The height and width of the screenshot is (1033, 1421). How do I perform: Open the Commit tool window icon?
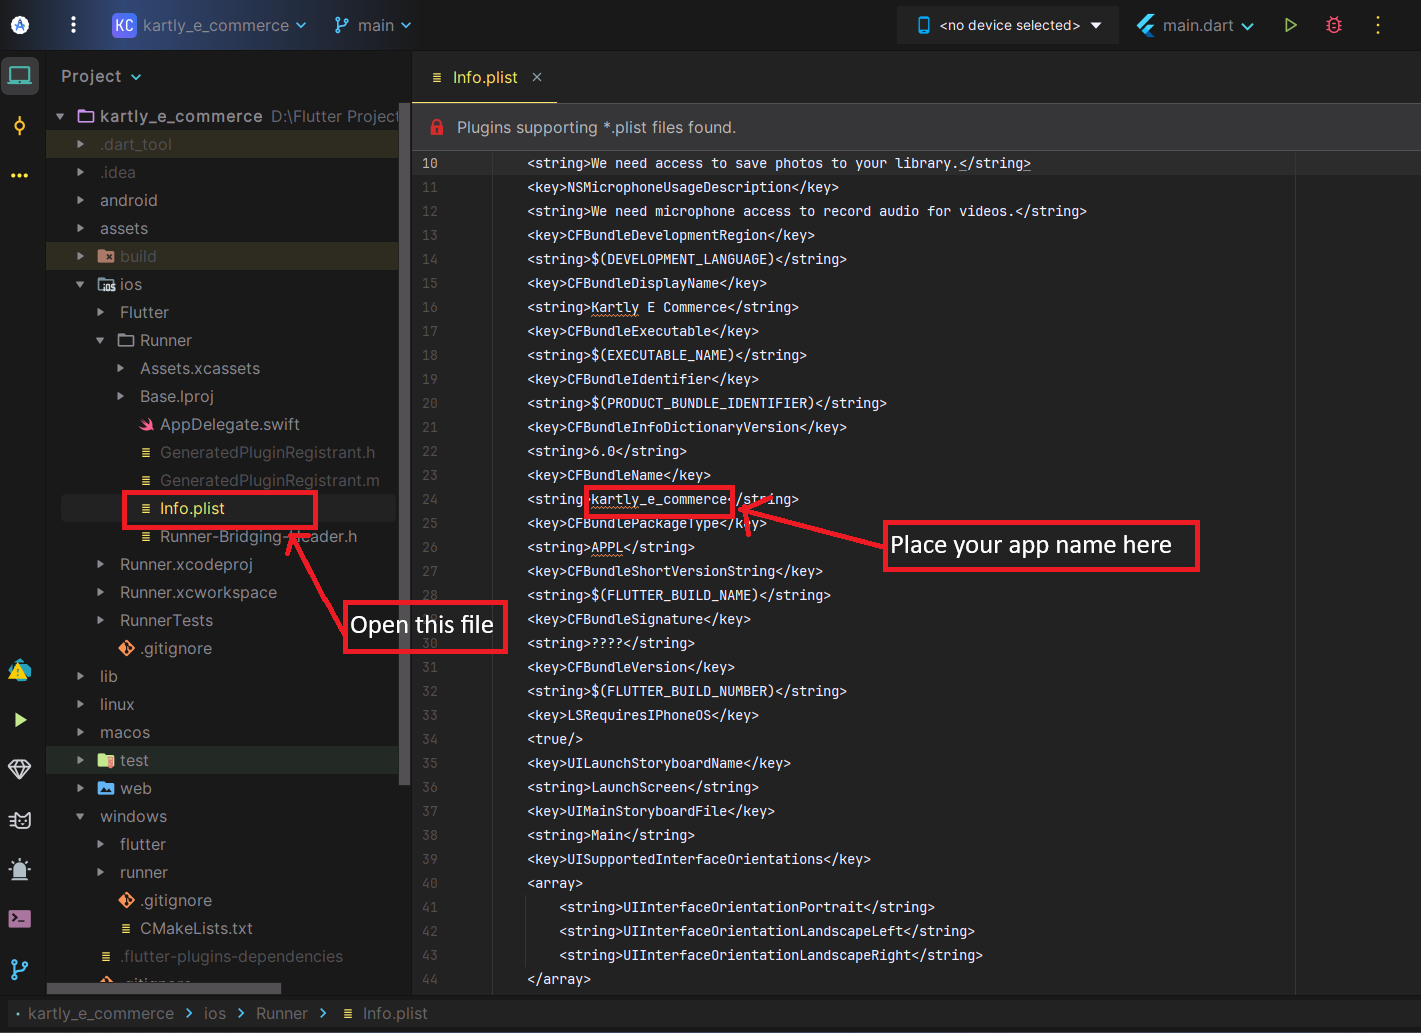20,125
